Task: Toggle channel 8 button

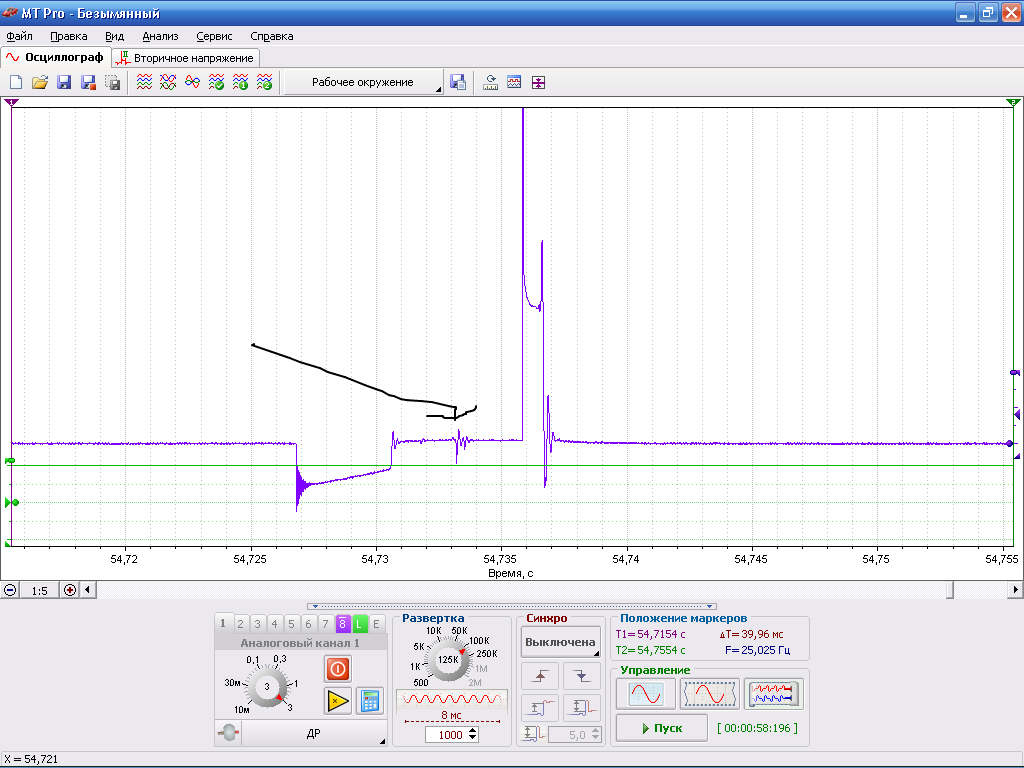Action: pos(342,624)
